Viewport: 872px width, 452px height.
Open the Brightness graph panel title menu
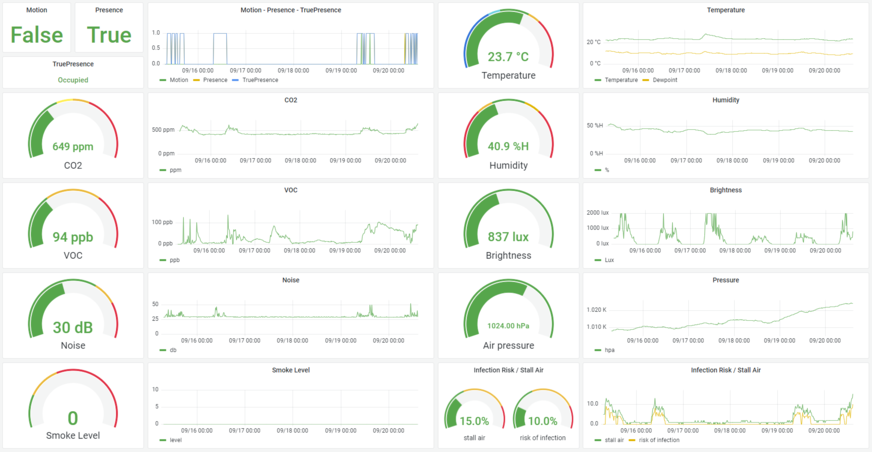pos(725,190)
